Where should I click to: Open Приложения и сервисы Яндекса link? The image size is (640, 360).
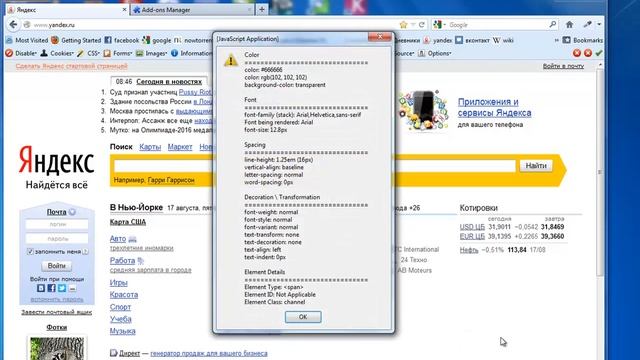(494, 107)
